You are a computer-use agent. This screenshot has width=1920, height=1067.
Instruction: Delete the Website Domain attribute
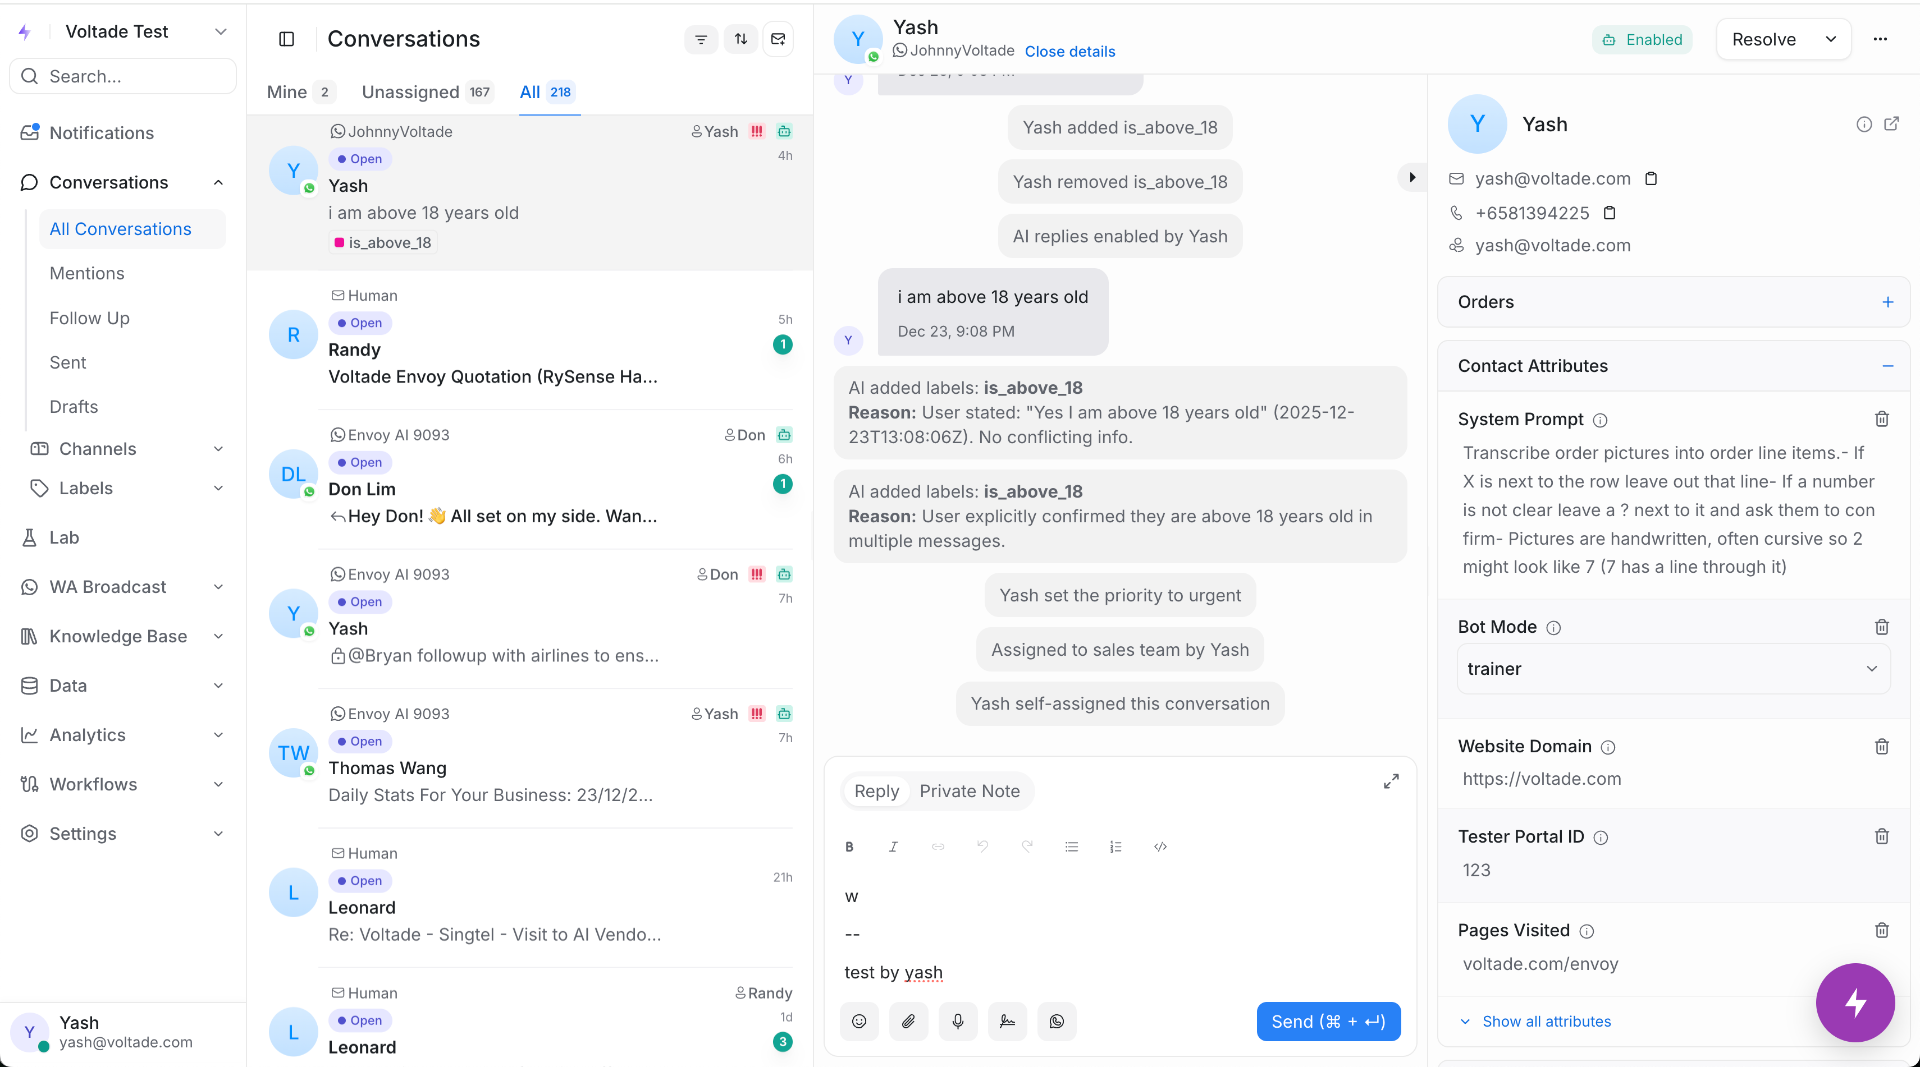(1882, 746)
